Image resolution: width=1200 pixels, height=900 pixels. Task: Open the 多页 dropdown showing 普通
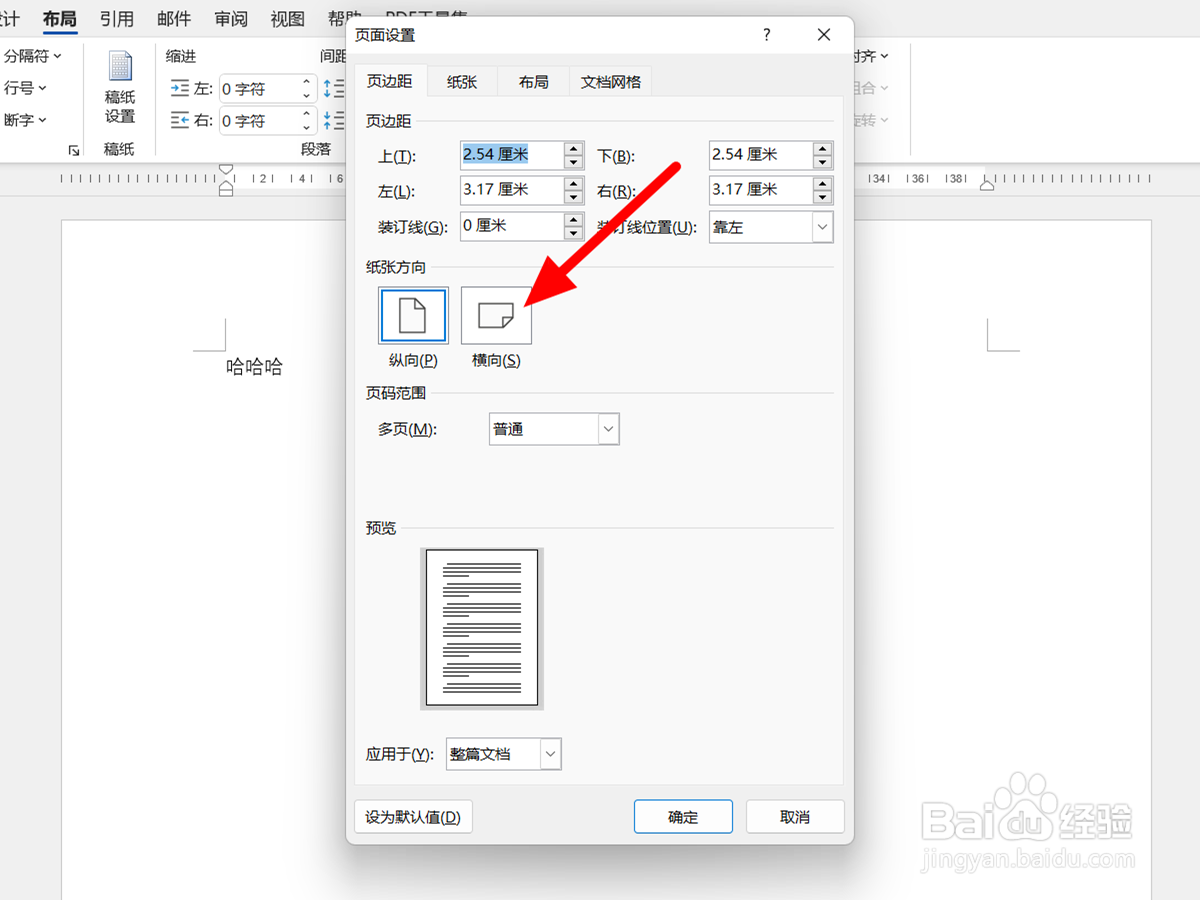pos(607,428)
